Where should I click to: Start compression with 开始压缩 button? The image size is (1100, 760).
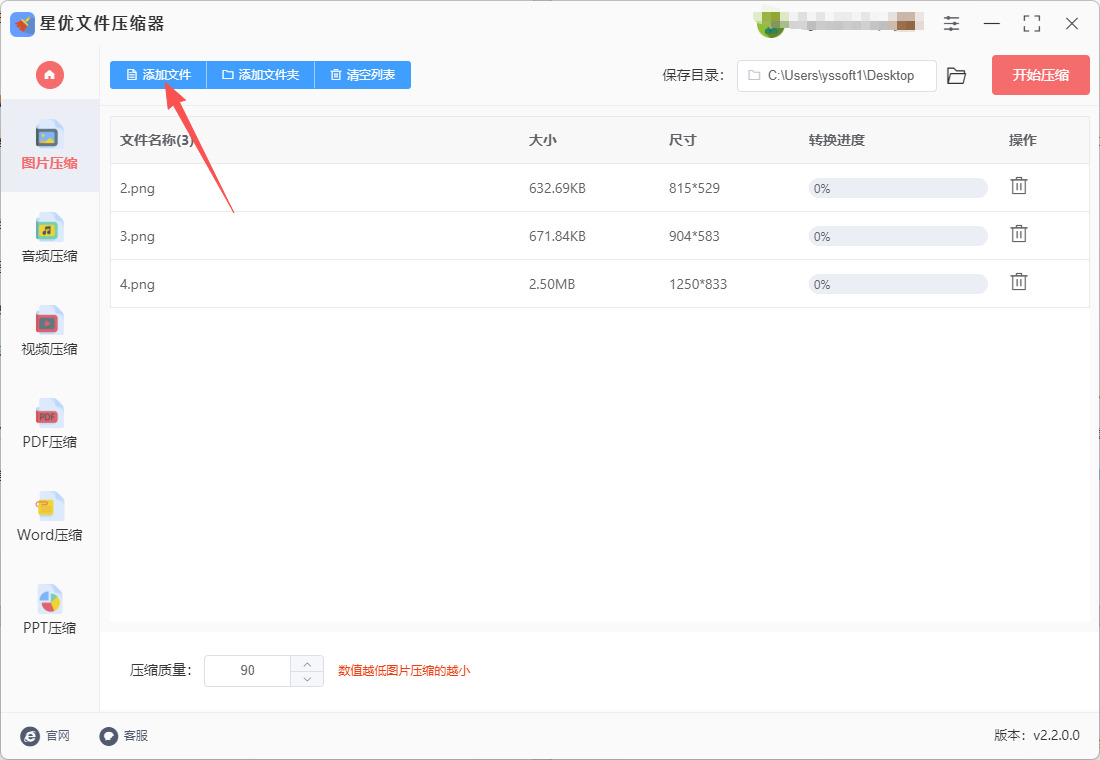[1040, 75]
